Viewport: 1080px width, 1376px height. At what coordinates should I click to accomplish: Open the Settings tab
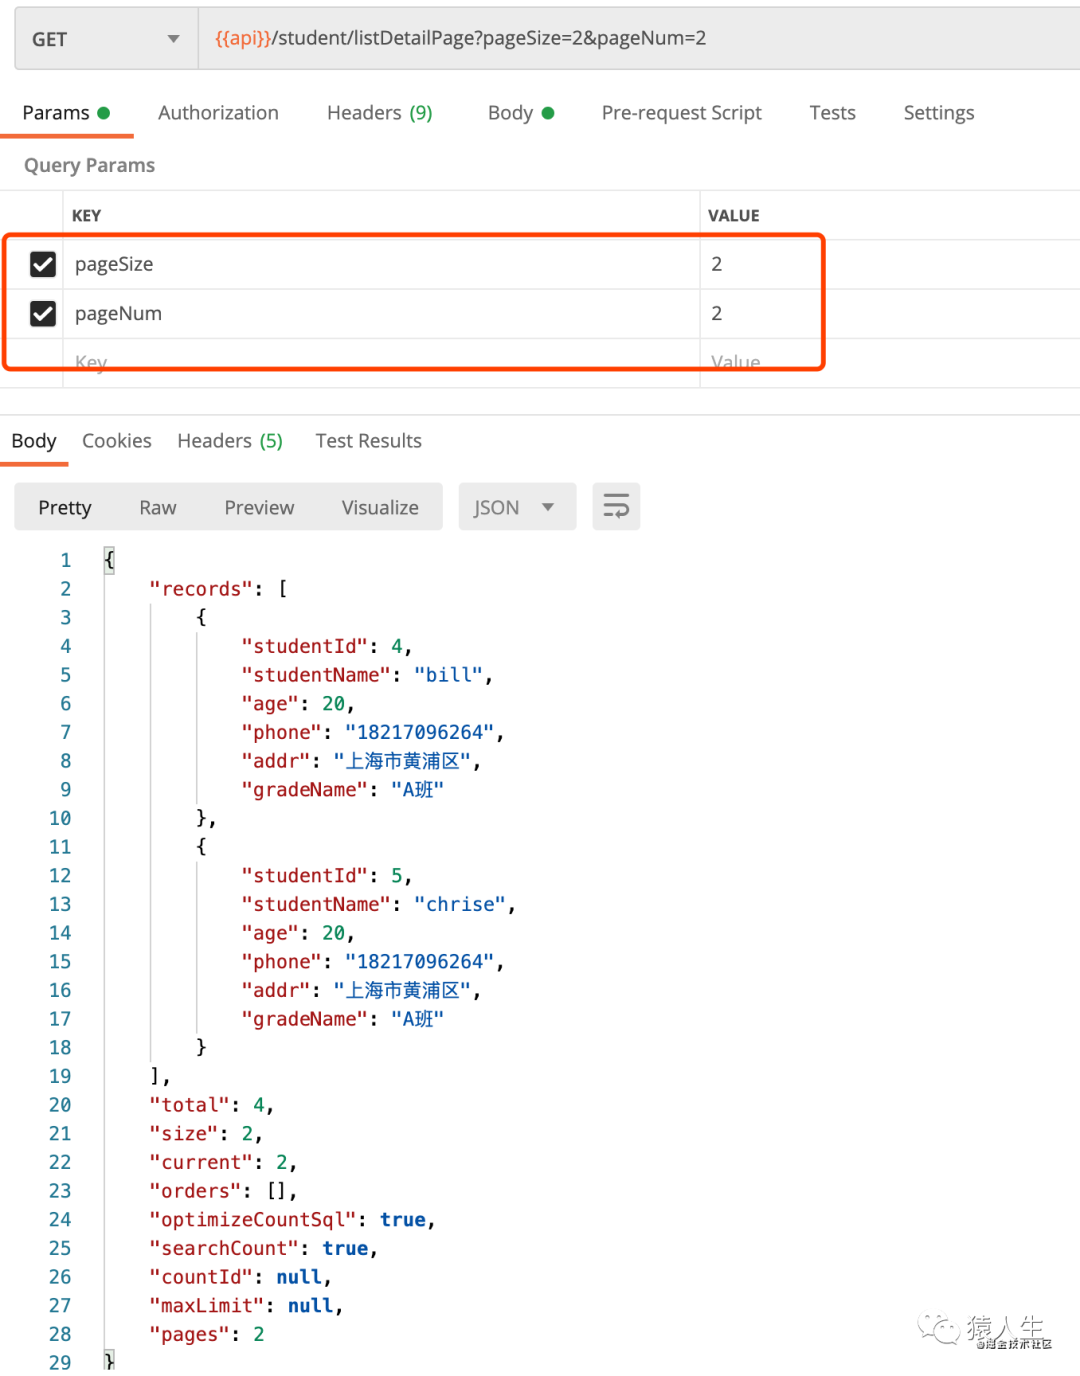(938, 113)
